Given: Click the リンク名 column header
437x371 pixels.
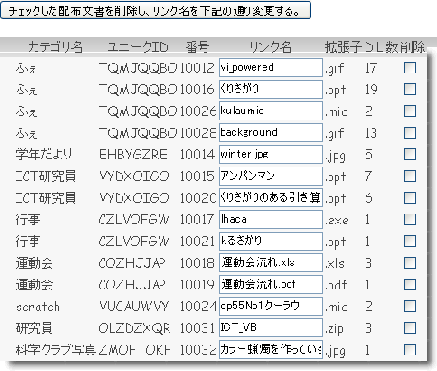Looking at the screenshot, I should coord(270,47).
